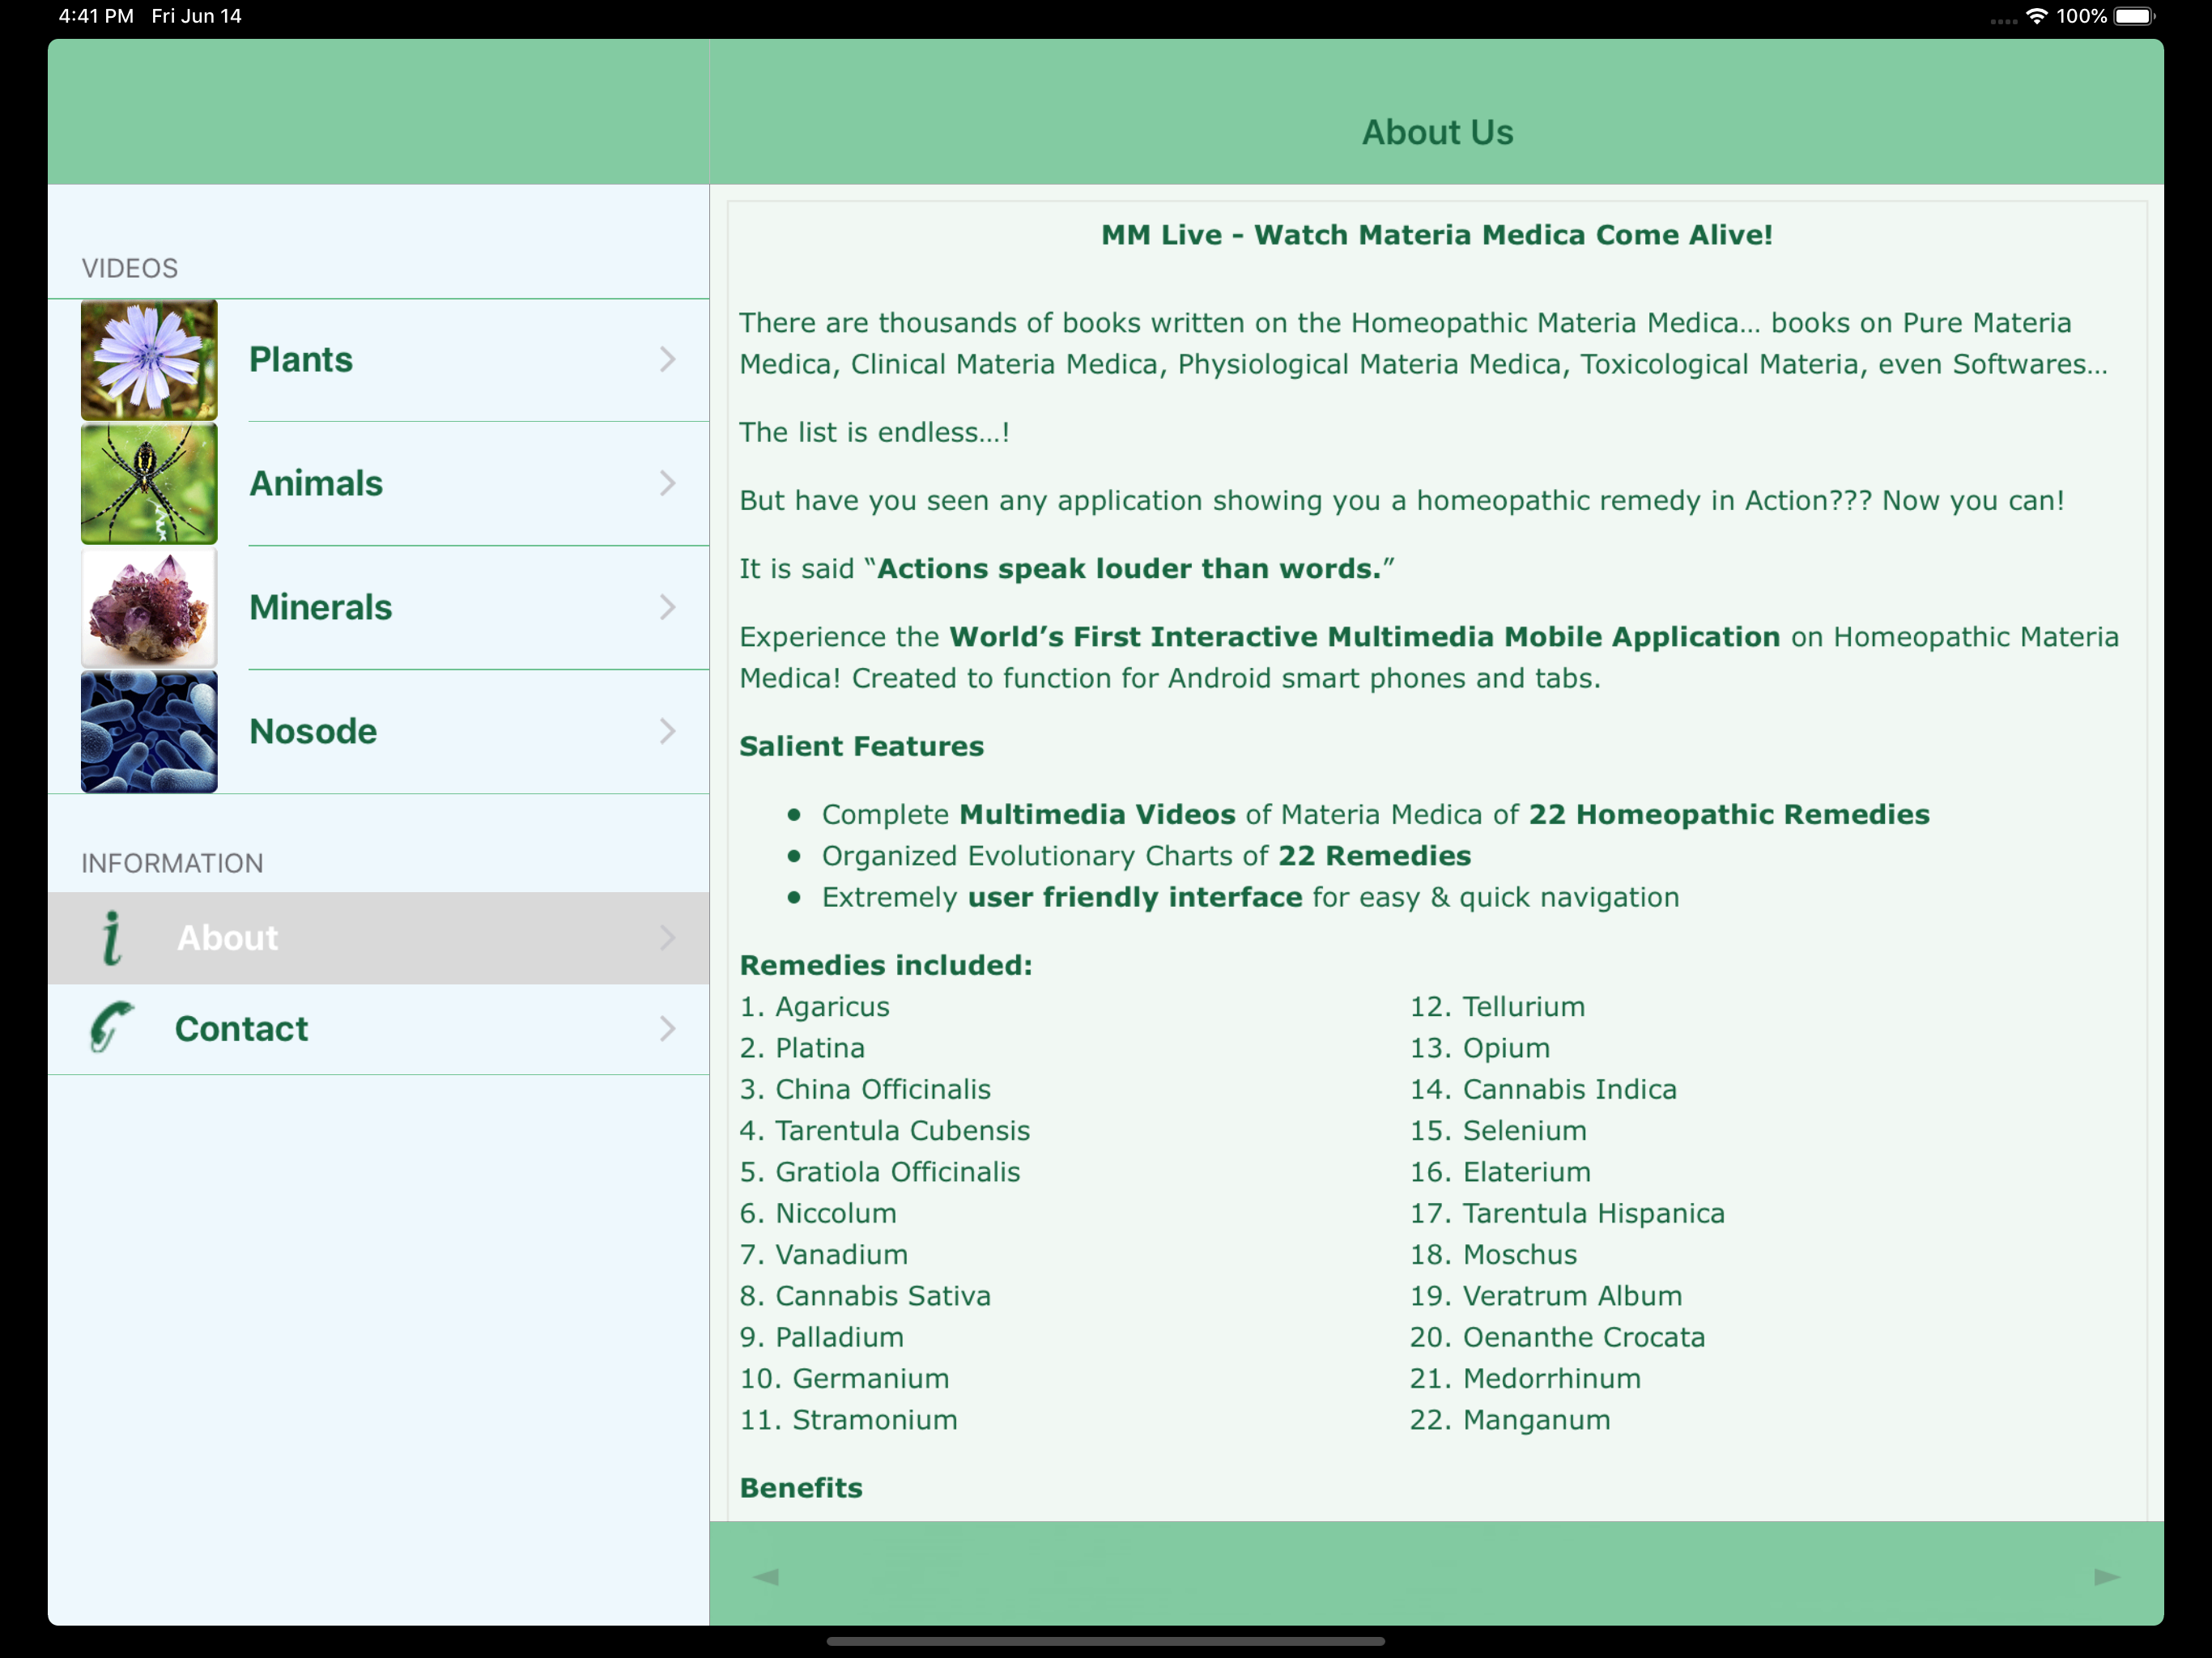The height and width of the screenshot is (1658, 2212).
Task: Expand the Animals row chevron
Action: click(668, 484)
